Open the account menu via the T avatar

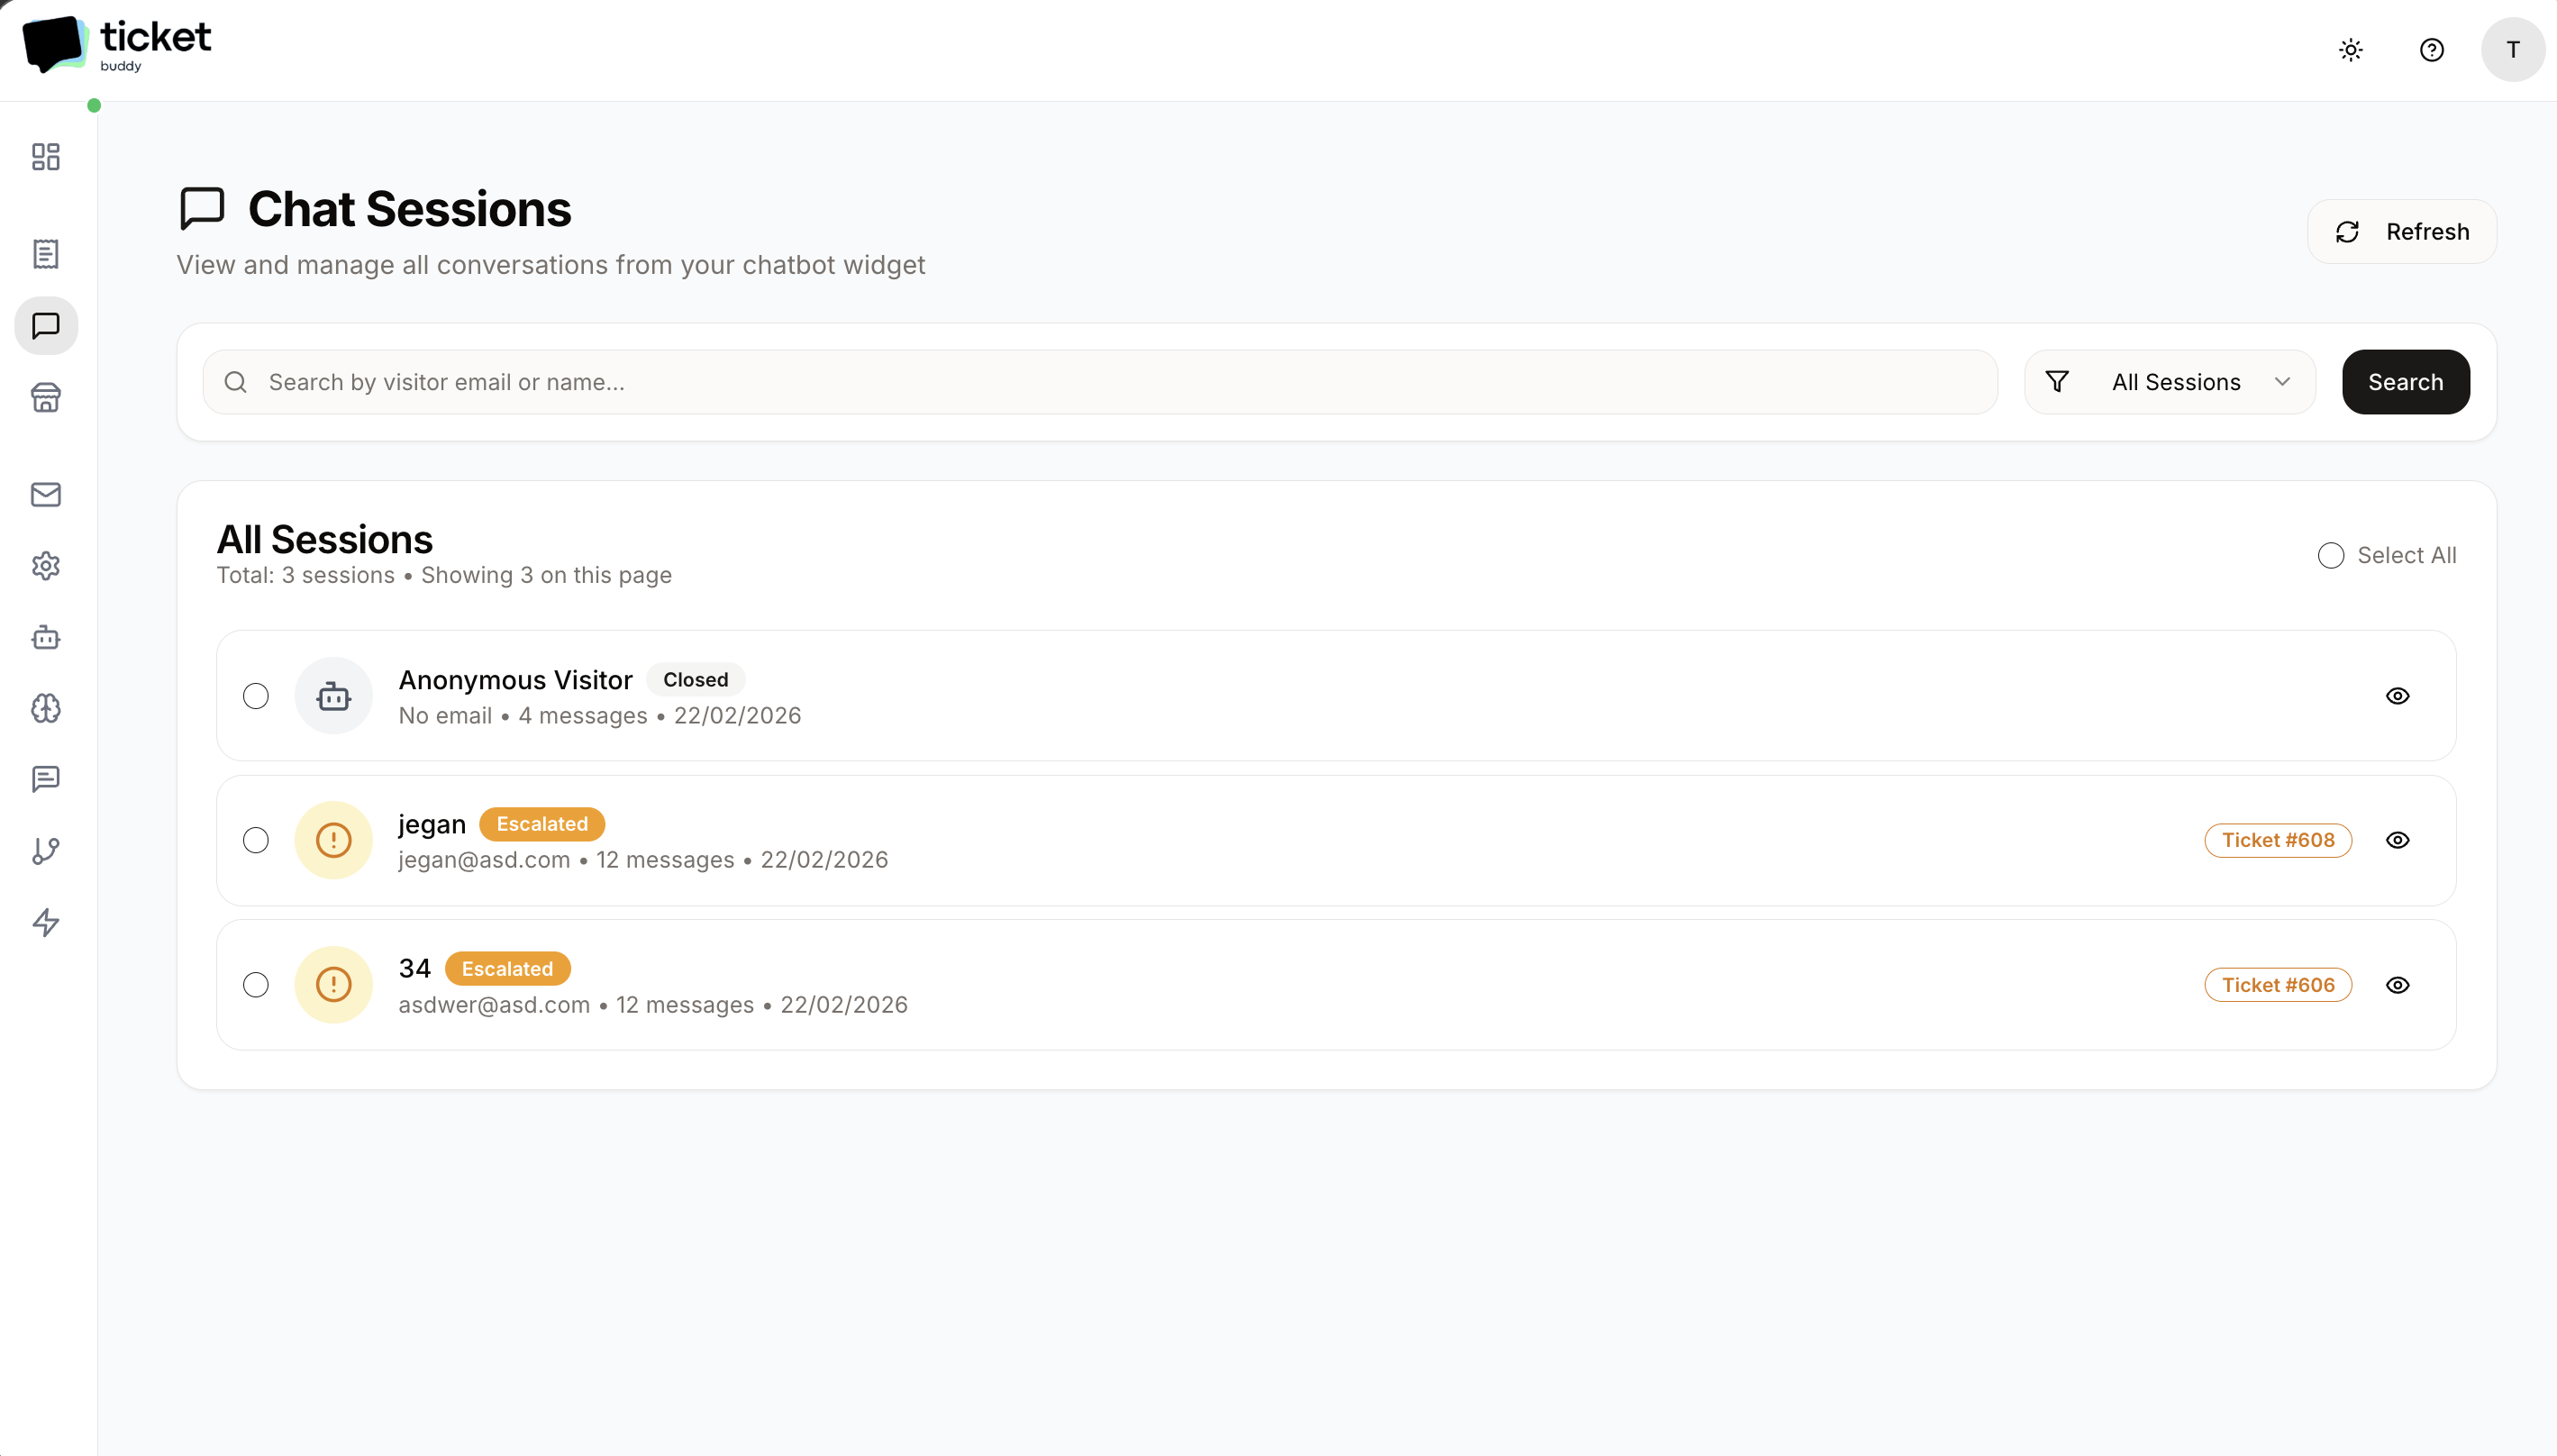point(2513,49)
